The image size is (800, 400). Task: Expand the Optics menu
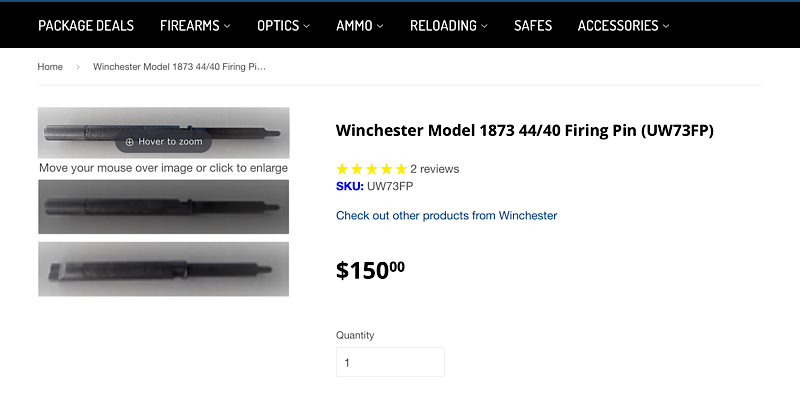(283, 25)
